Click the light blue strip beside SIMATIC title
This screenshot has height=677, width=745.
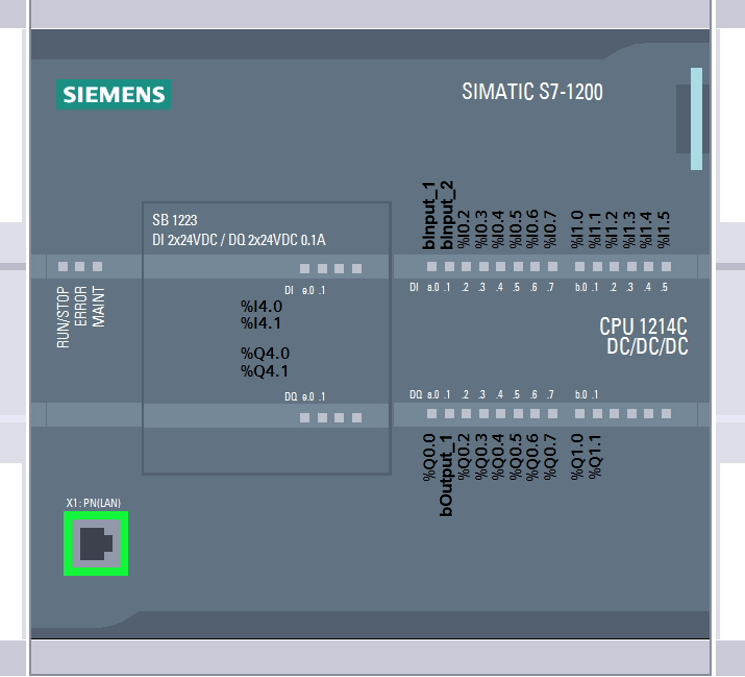[x=696, y=118]
